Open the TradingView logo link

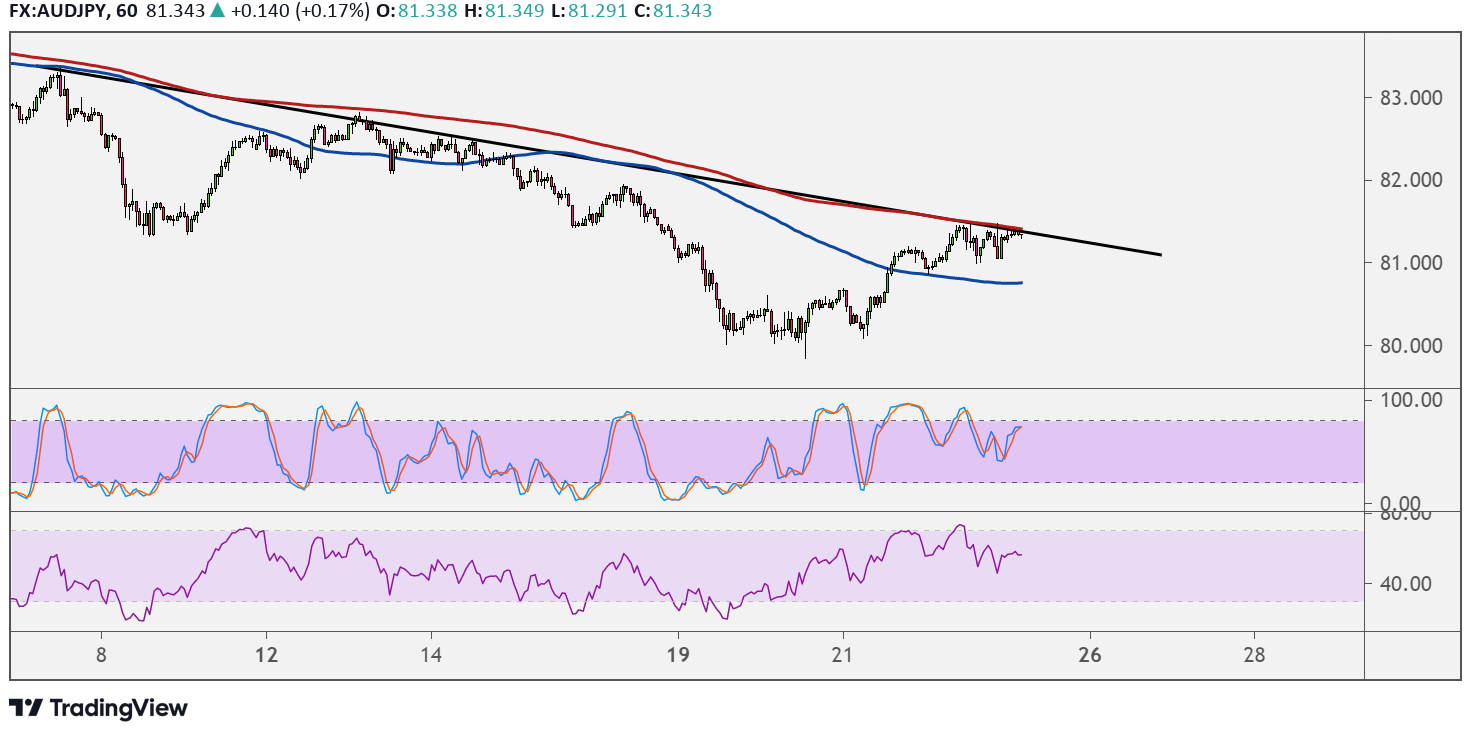[98, 708]
